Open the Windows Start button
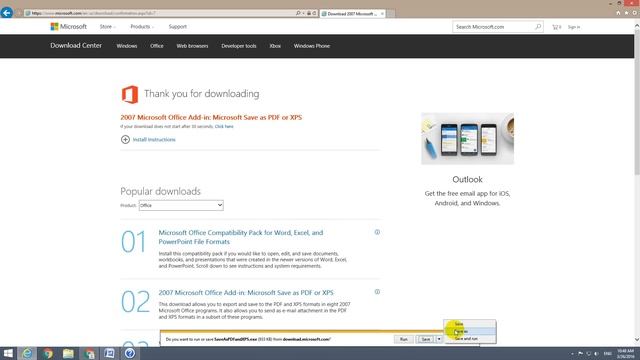 click(8, 353)
